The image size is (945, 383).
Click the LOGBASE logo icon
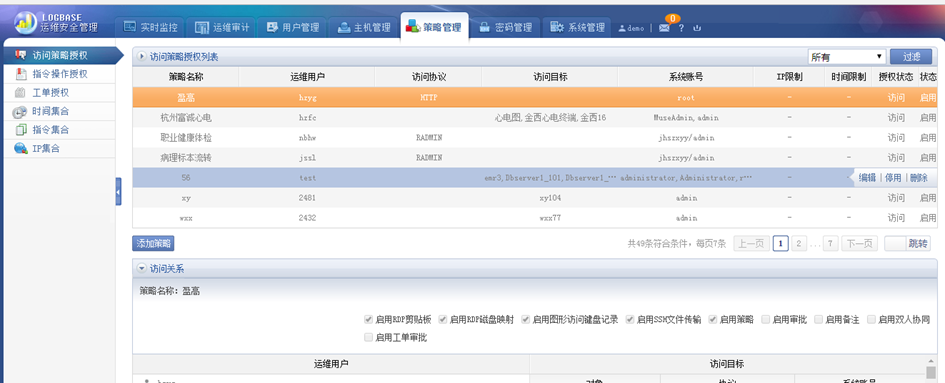click(25, 22)
